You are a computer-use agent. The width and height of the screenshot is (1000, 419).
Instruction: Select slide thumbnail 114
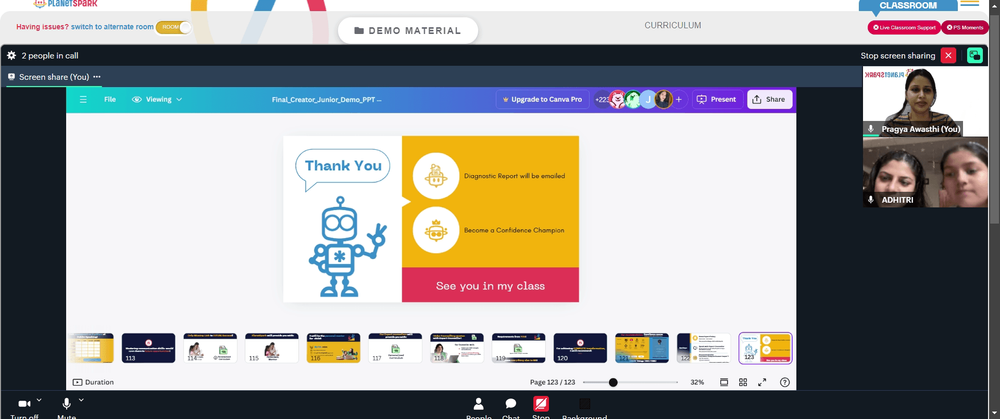click(x=210, y=348)
